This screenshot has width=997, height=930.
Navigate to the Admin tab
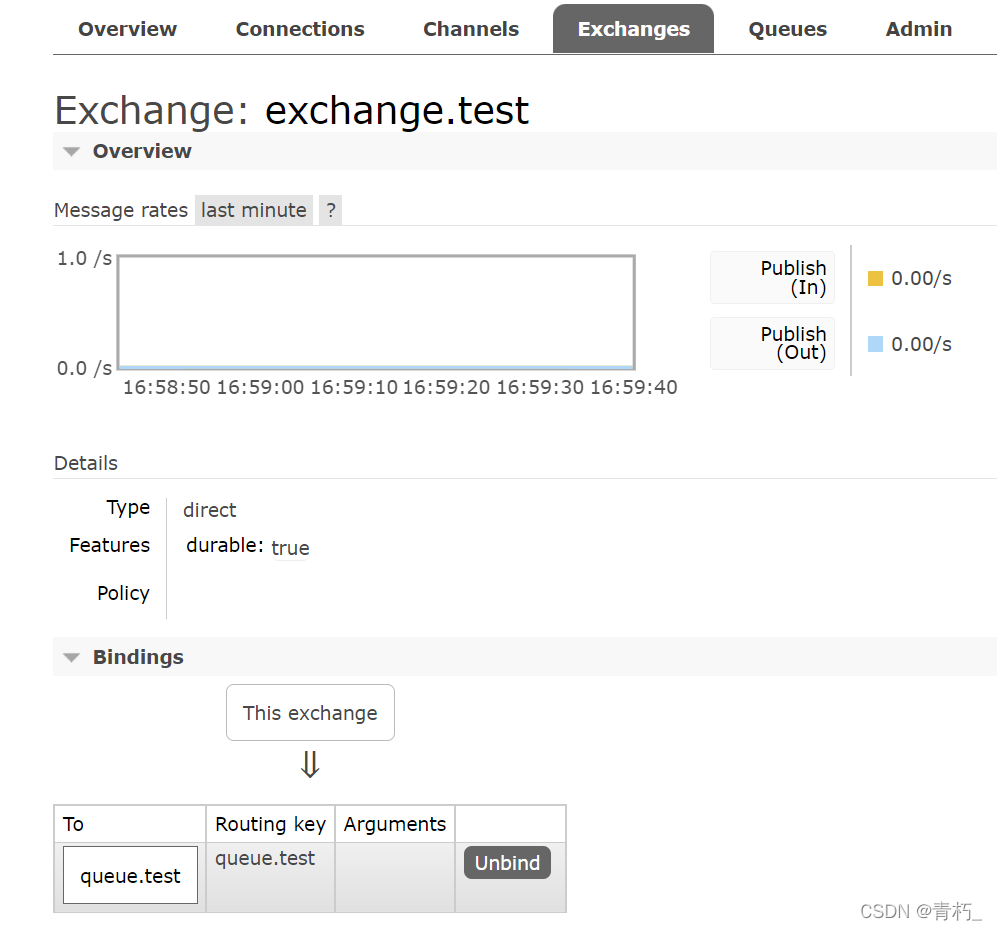click(918, 29)
